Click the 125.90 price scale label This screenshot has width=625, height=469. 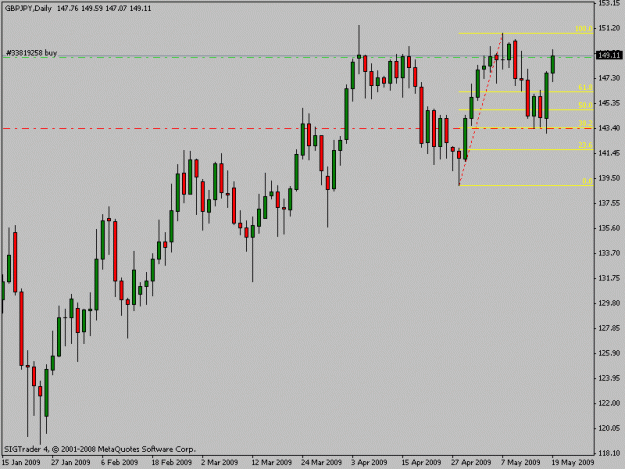coord(609,353)
